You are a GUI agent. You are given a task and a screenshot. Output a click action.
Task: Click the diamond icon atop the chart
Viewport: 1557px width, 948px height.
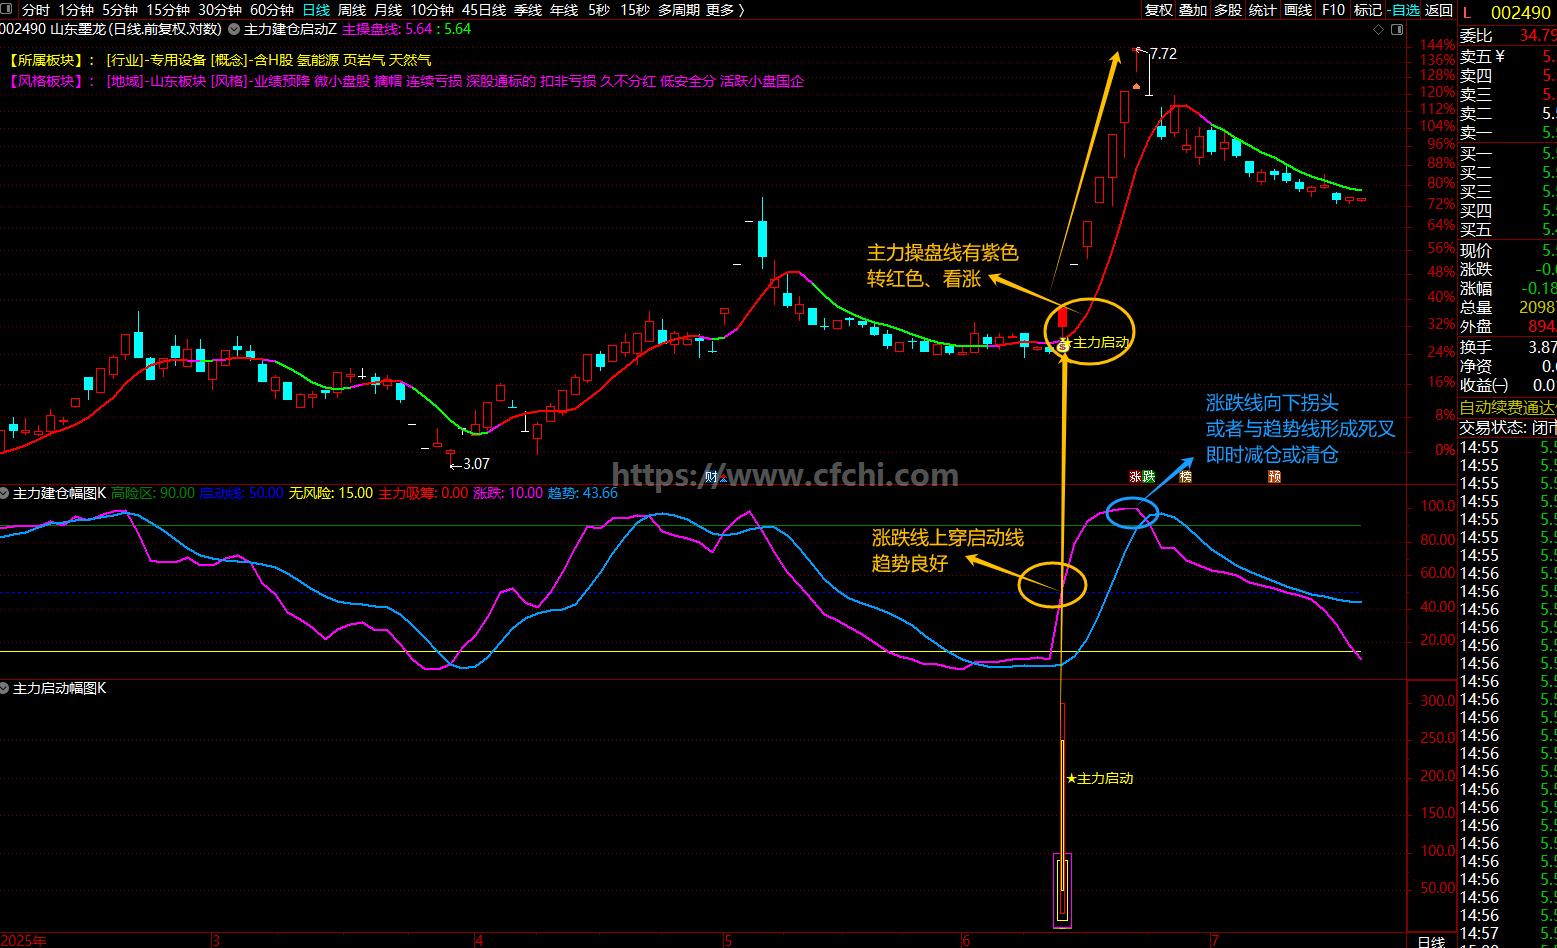click(x=1379, y=30)
